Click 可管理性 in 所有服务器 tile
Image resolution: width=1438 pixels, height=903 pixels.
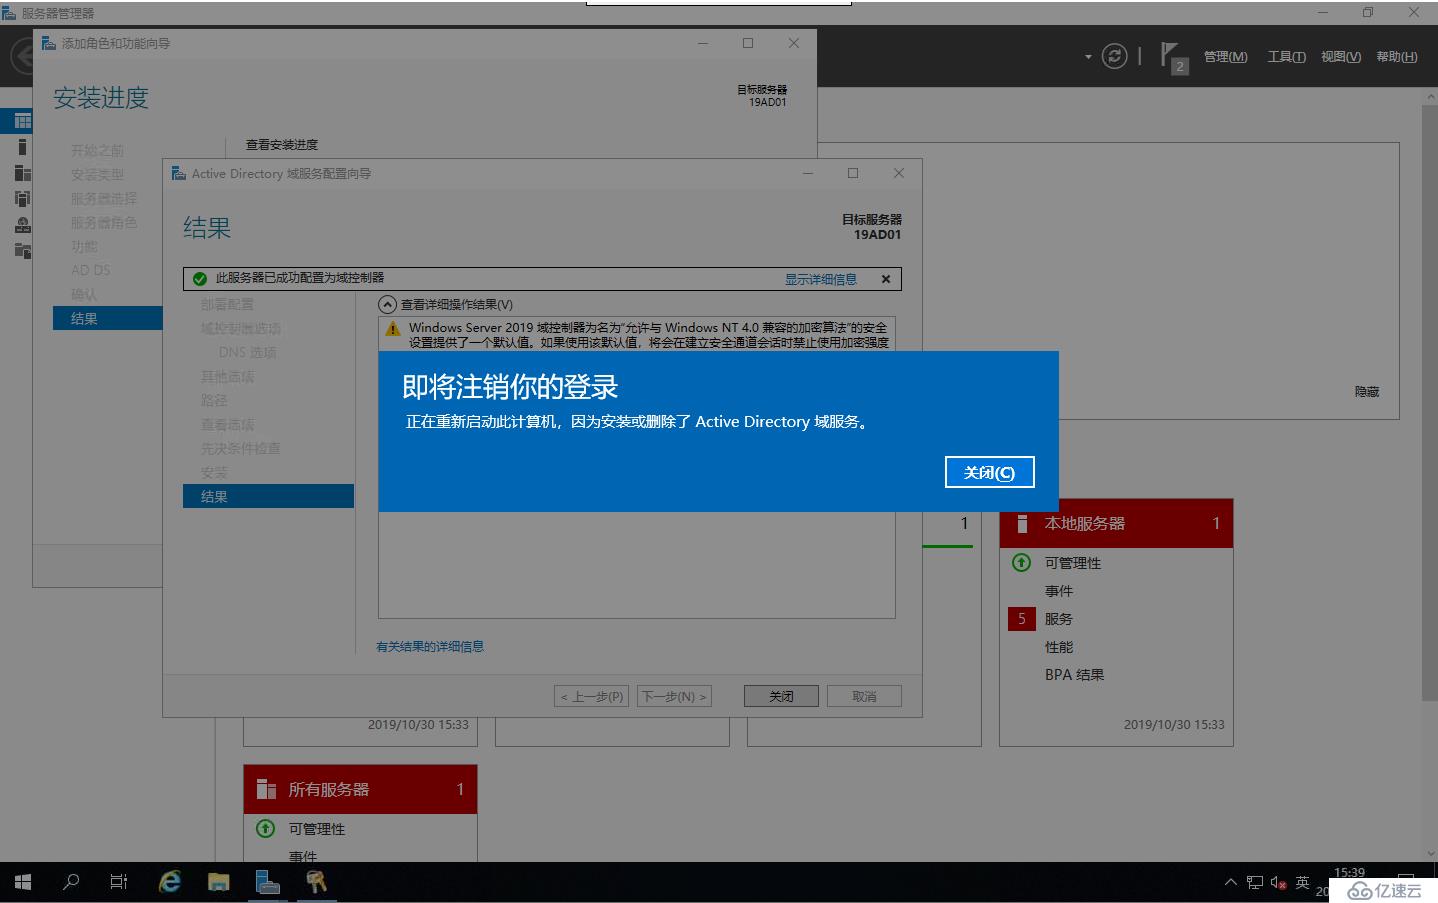click(316, 829)
